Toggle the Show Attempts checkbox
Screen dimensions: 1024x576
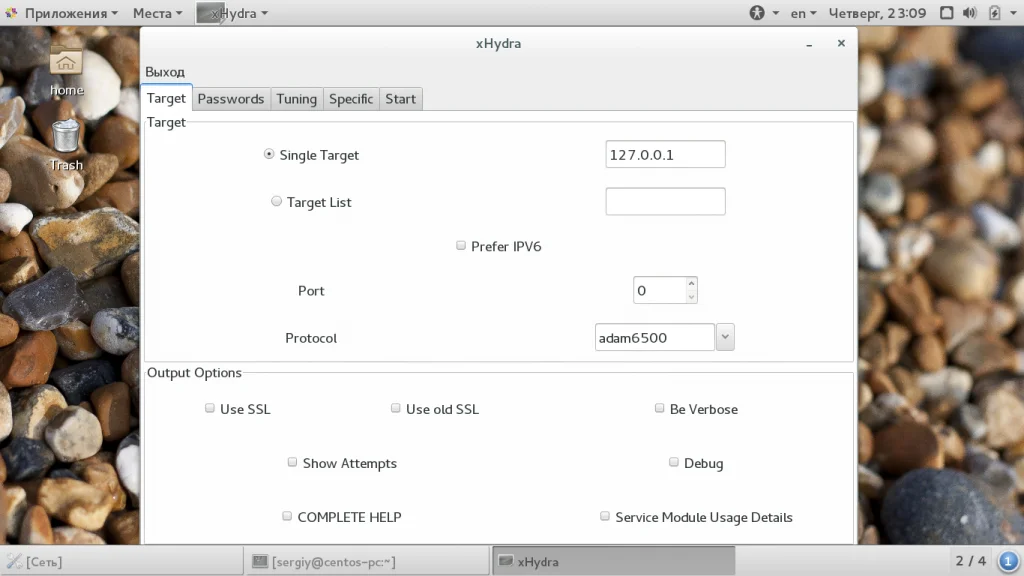point(292,462)
